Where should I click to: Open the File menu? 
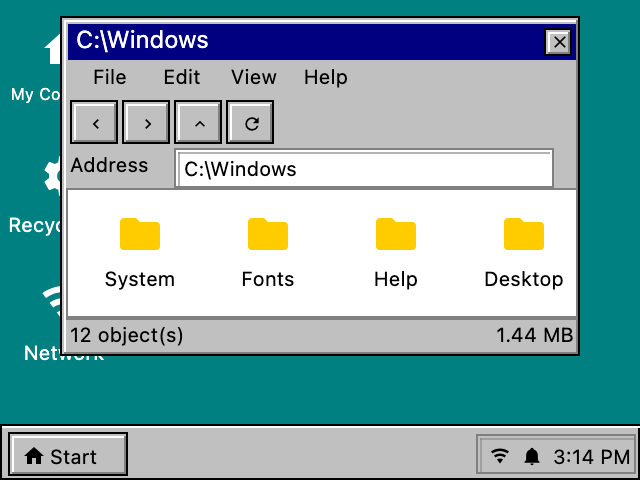[110, 77]
